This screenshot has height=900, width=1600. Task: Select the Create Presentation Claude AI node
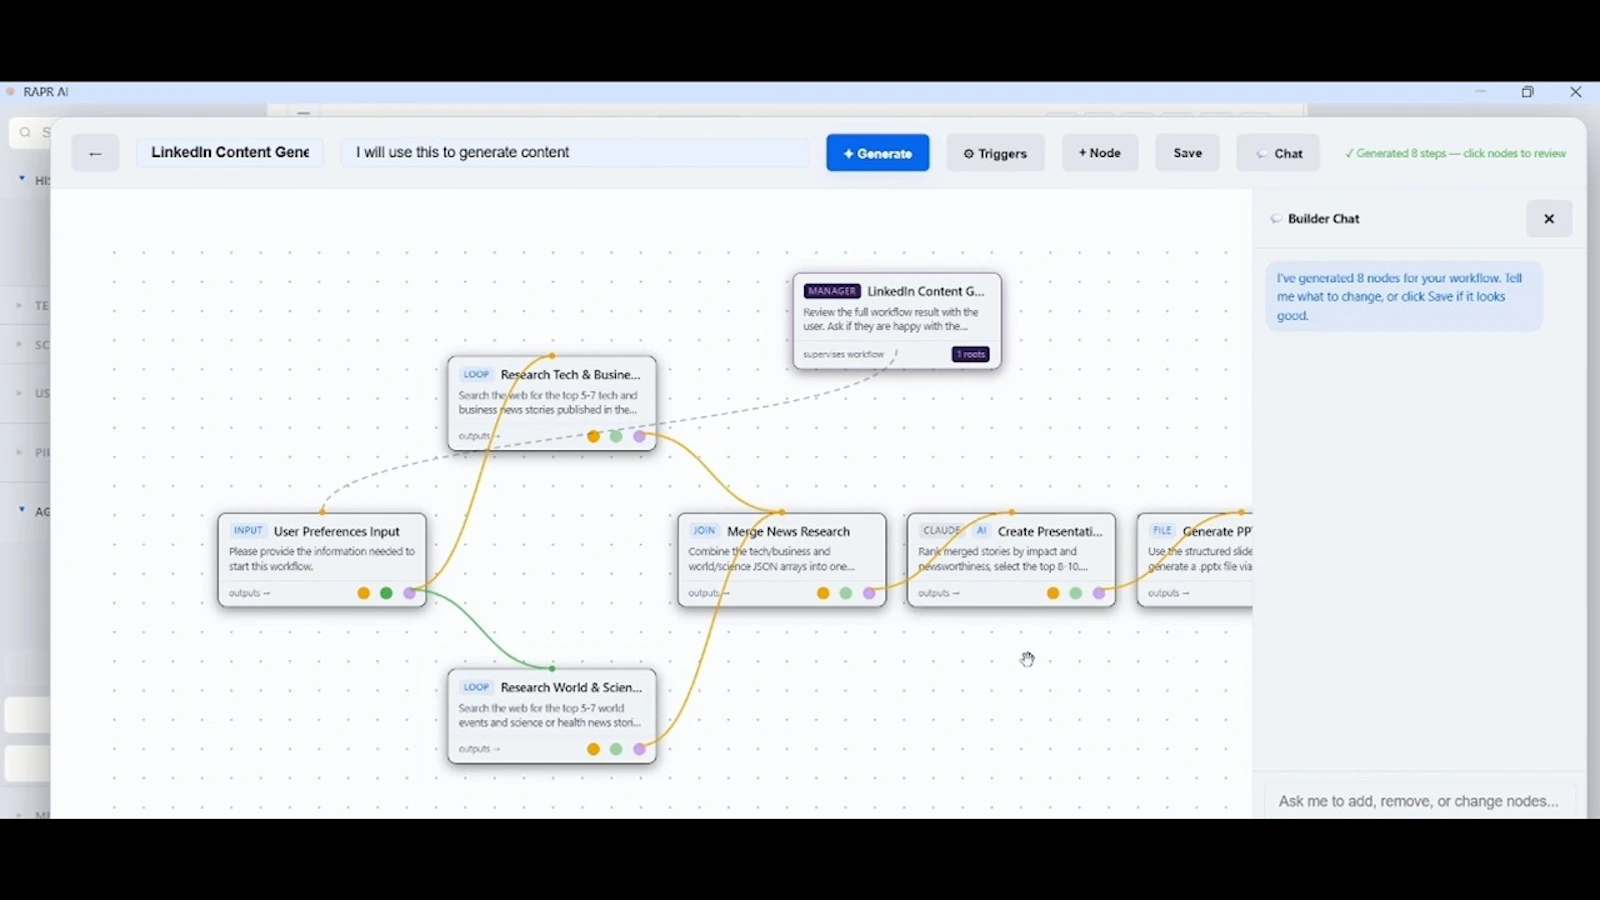click(1012, 560)
